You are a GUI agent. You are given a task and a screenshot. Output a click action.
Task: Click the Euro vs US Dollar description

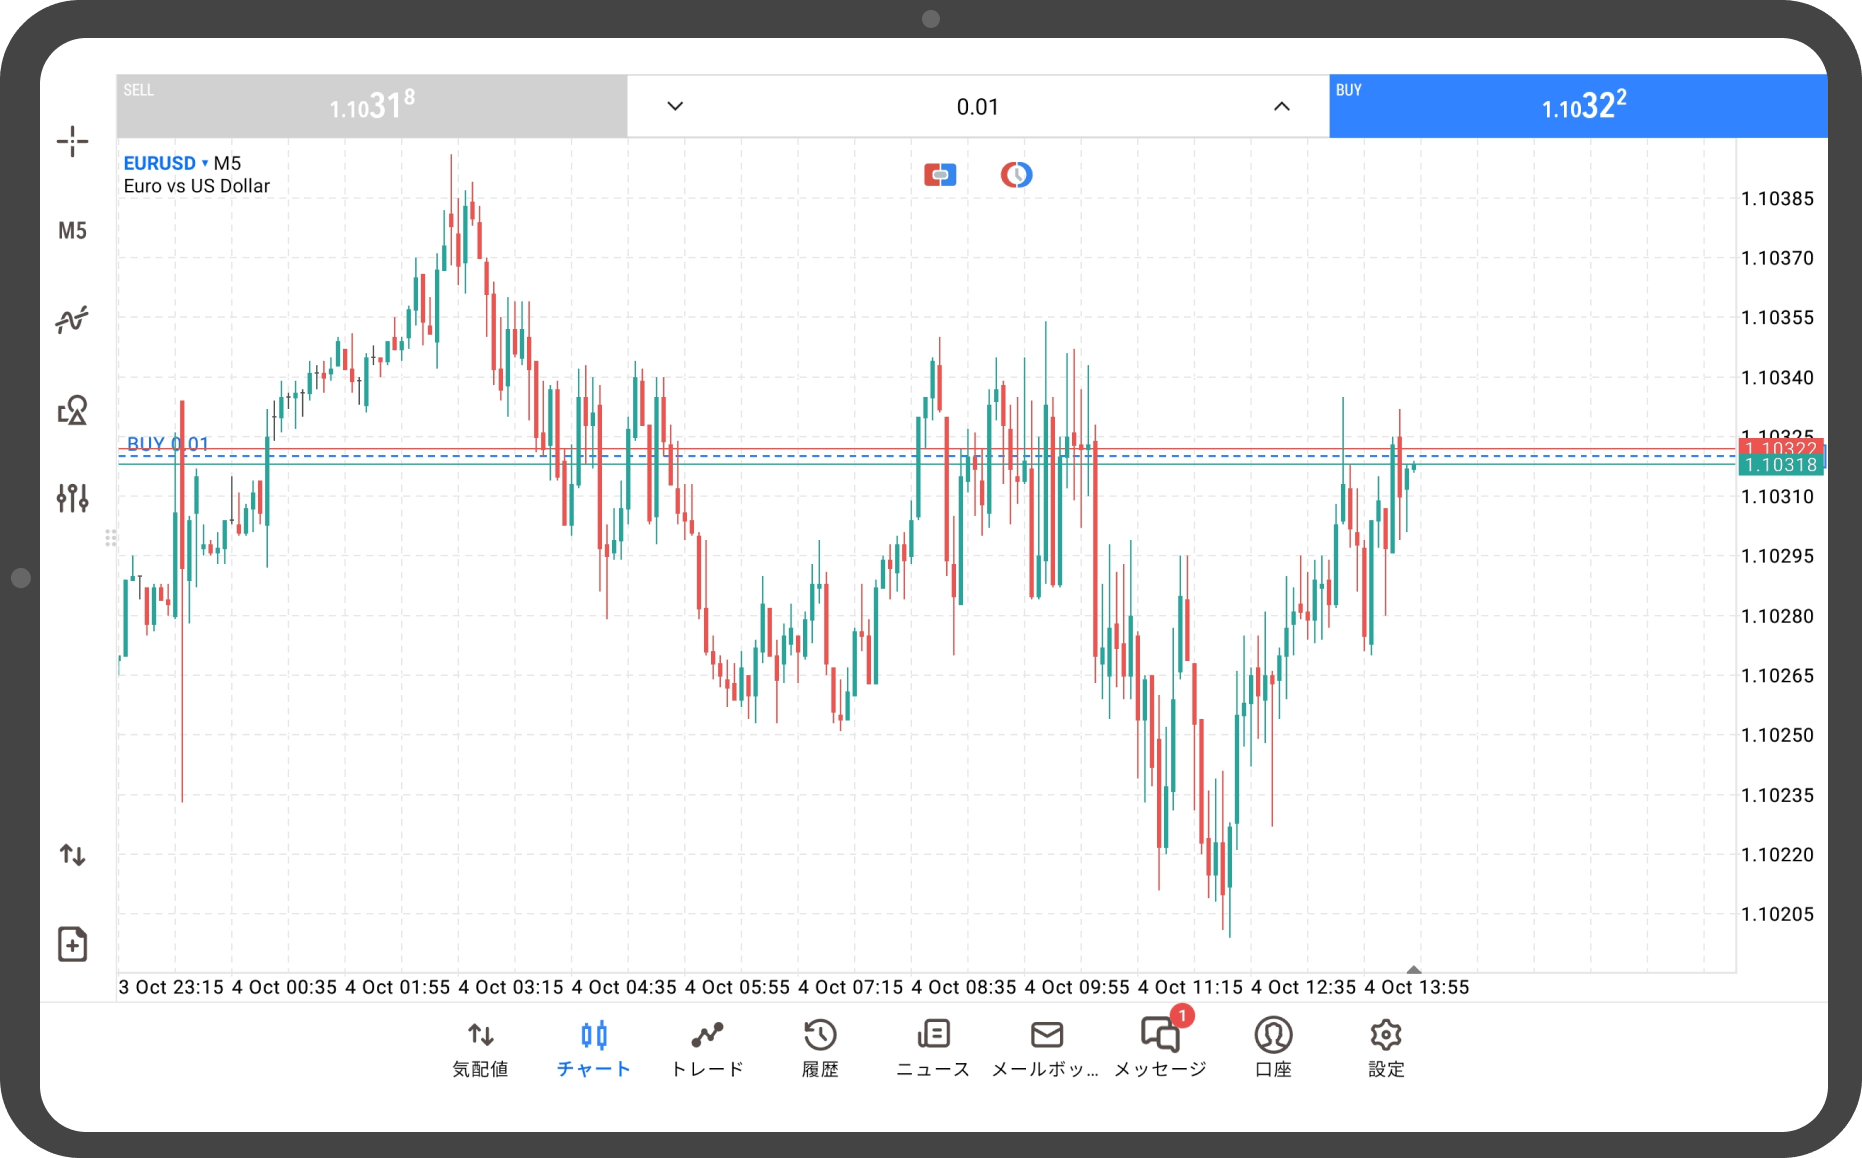[x=197, y=186]
